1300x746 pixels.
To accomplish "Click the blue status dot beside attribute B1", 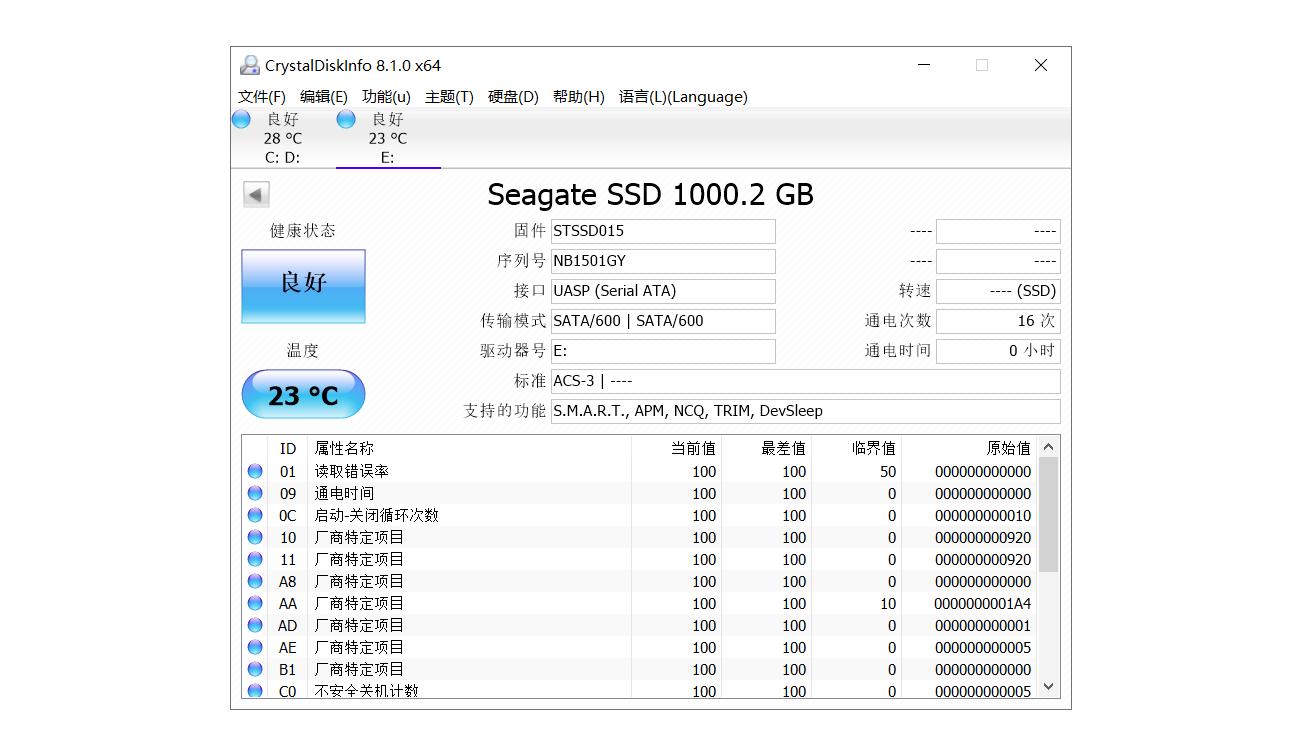I will (x=255, y=669).
